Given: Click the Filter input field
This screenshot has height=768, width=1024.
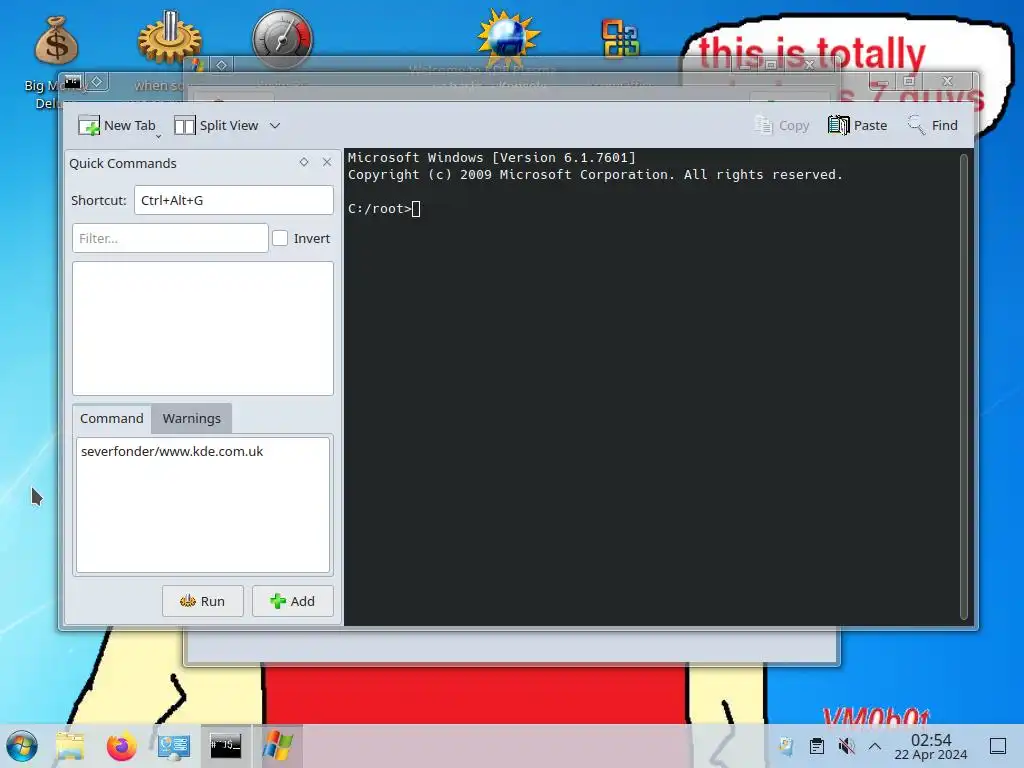Looking at the screenshot, I should [170, 238].
